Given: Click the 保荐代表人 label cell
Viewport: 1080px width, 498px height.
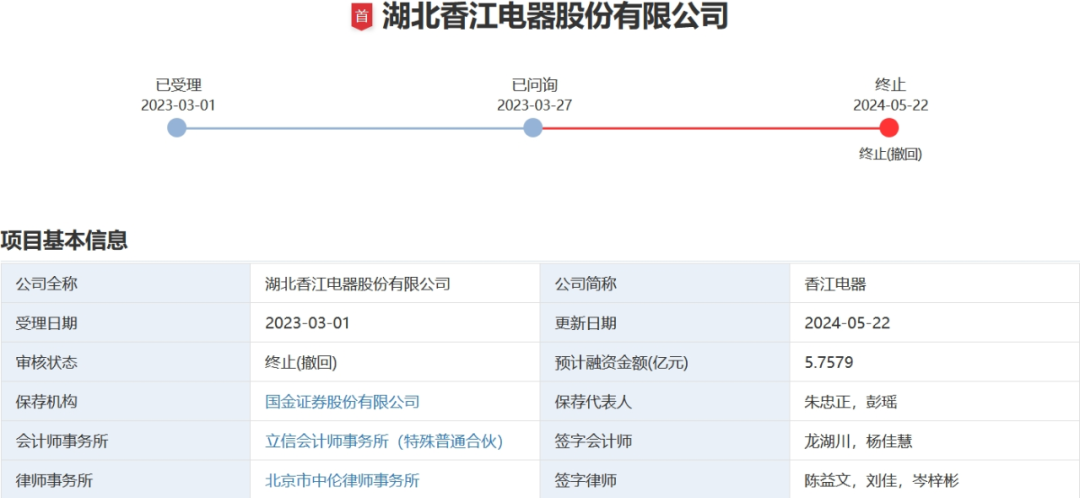Looking at the screenshot, I should tap(665, 402).
